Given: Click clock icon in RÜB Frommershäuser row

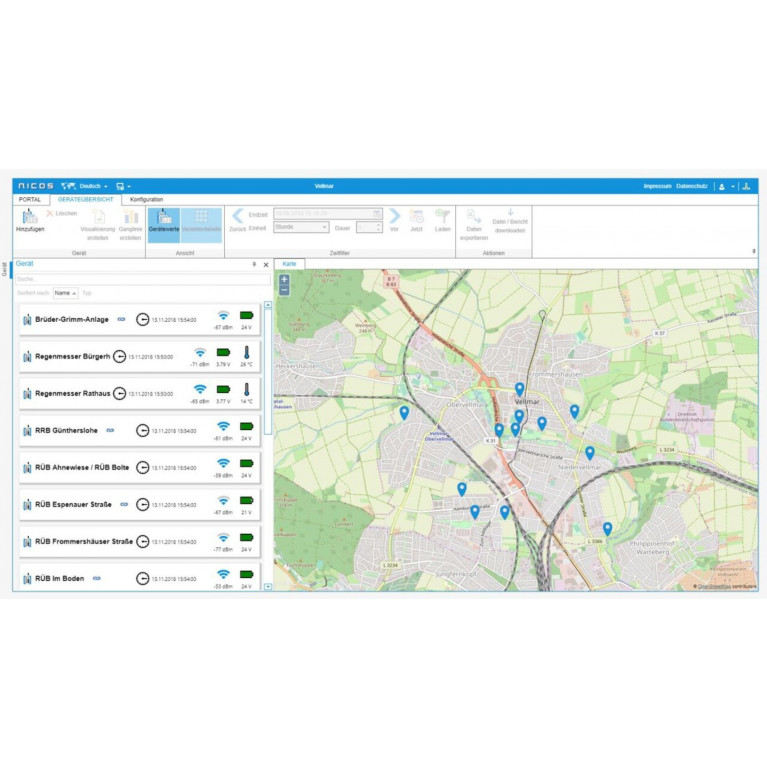Looking at the screenshot, I should coord(142,541).
